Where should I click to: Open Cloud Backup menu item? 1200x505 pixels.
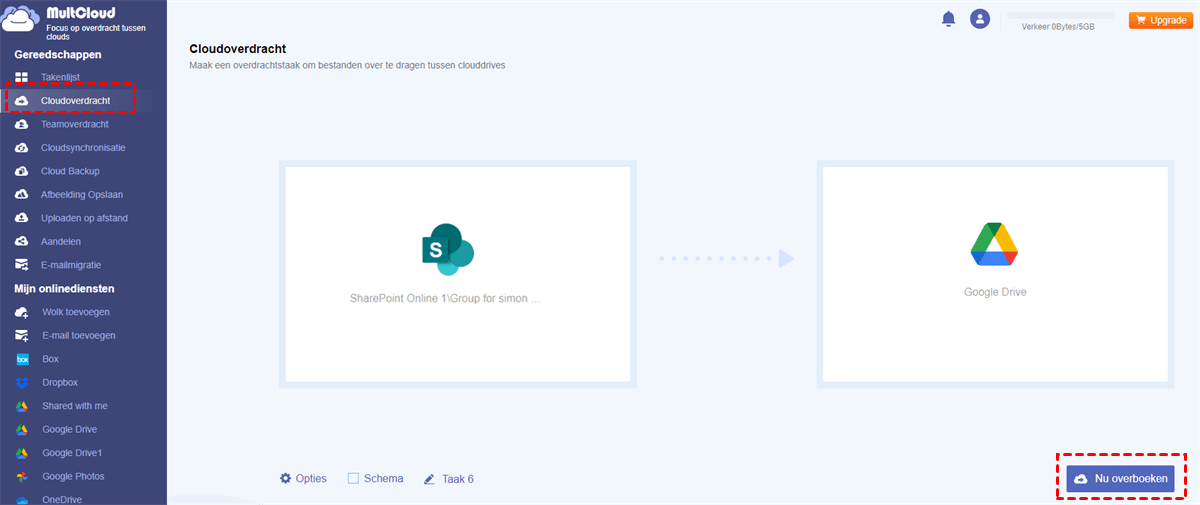pos(70,171)
